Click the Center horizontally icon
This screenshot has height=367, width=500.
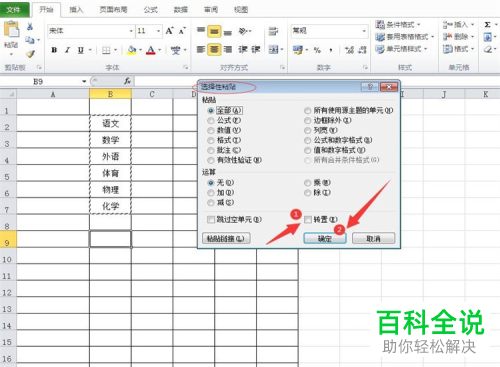pyautogui.click(x=214, y=50)
